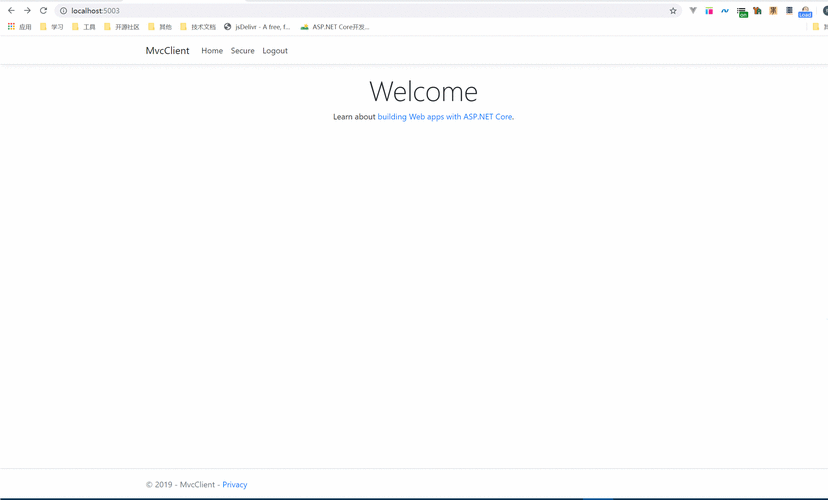This screenshot has width=828, height=500.
Task: Open the 开源社区 bookmark folder
Action: [121, 27]
